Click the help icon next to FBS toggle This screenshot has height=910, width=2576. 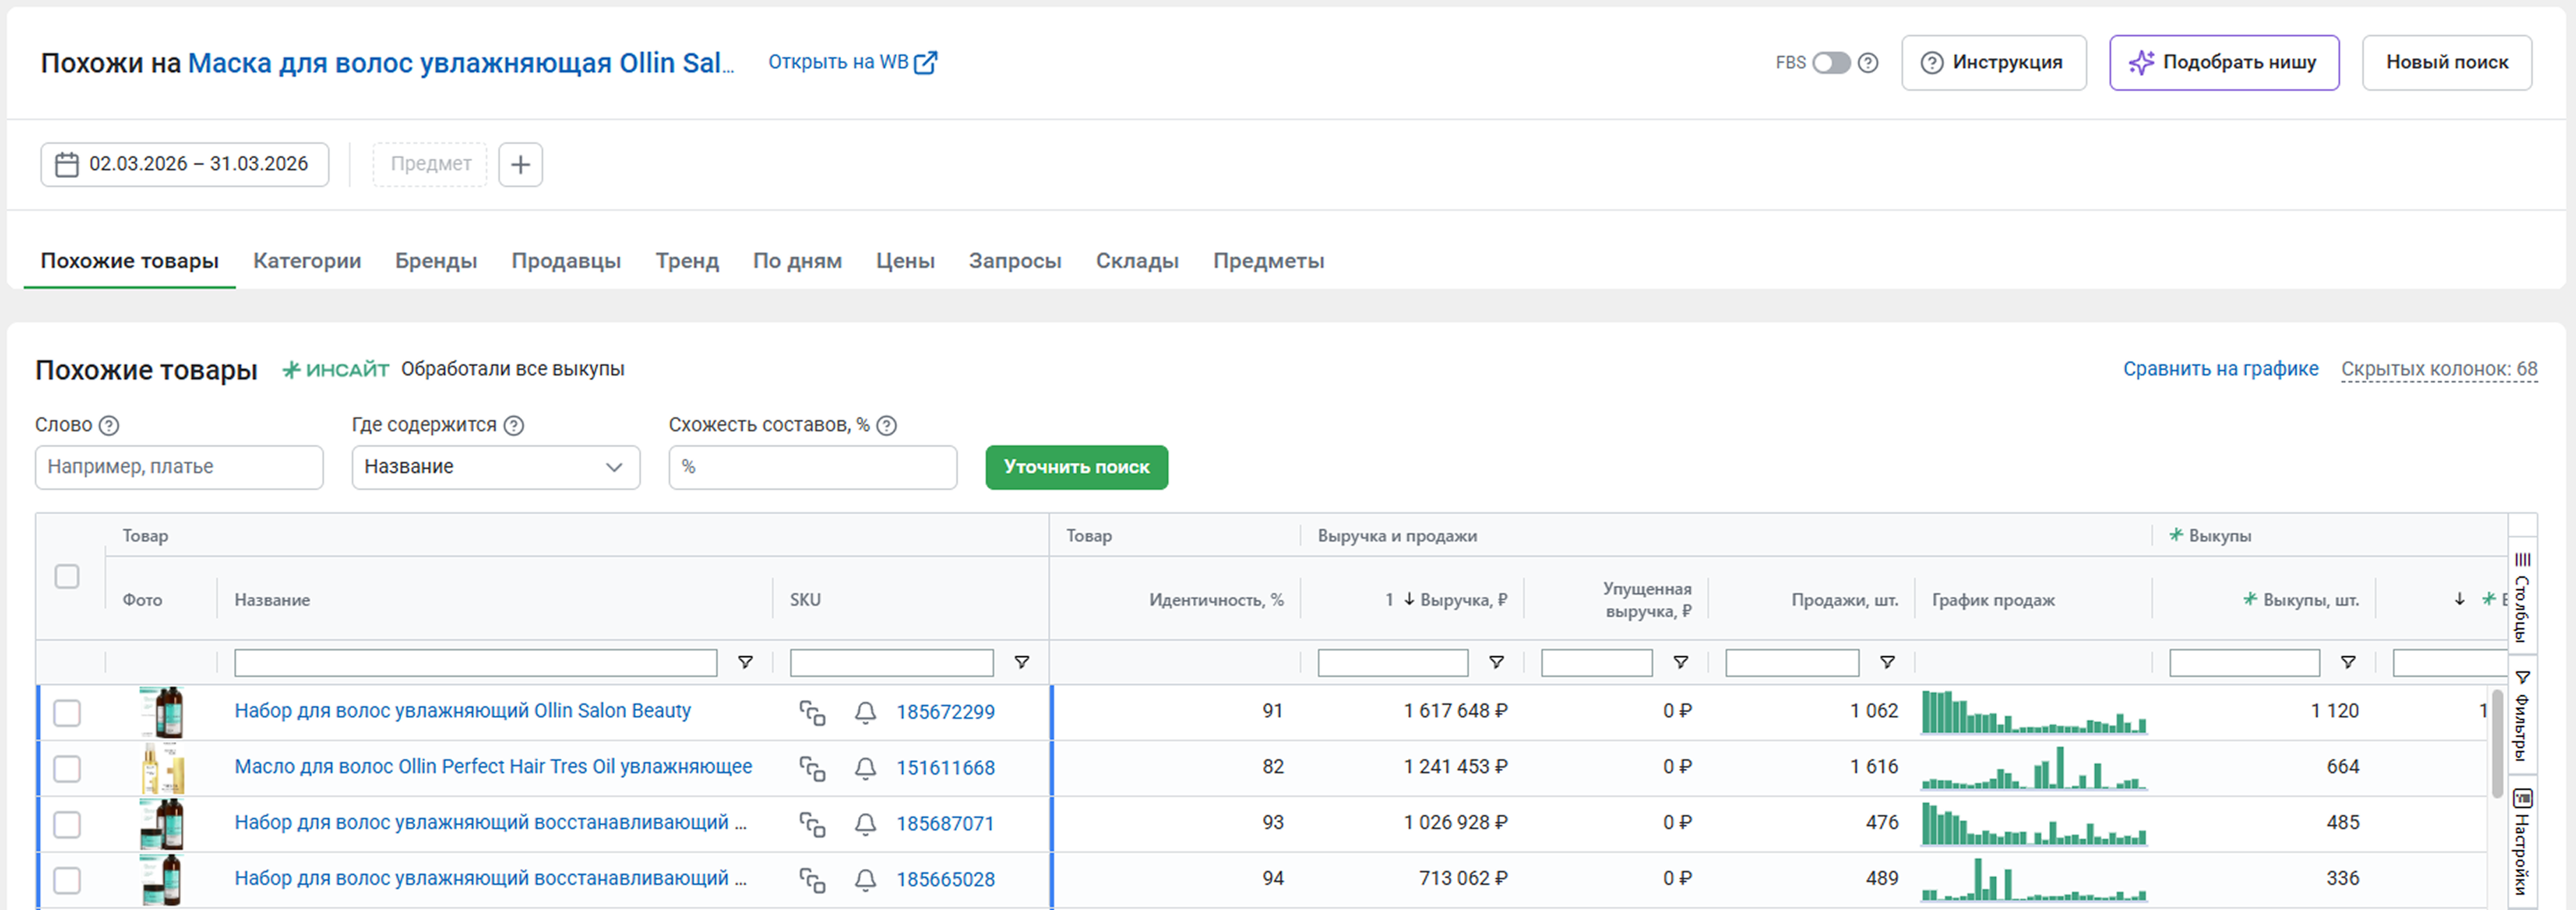[x=1867, y=63]
